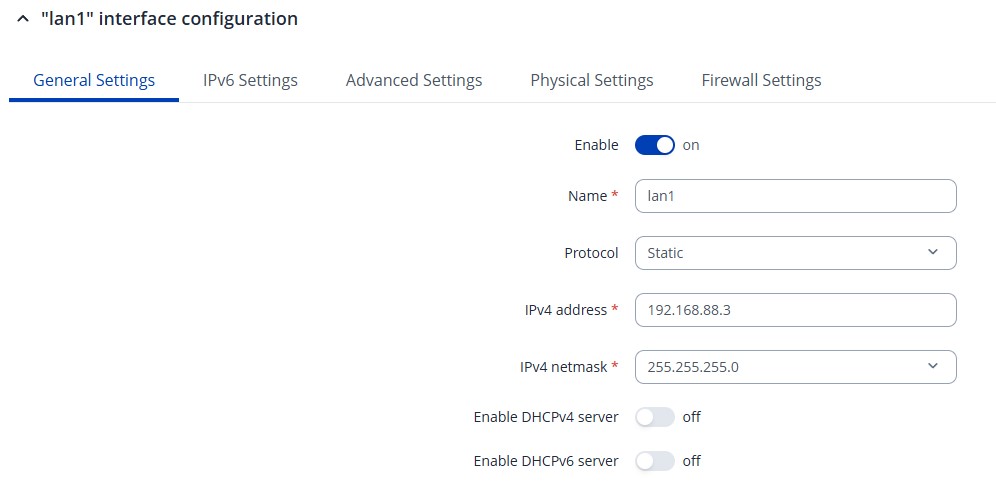Click "off" text beside DHCPv6 server switch

(692, 461)
